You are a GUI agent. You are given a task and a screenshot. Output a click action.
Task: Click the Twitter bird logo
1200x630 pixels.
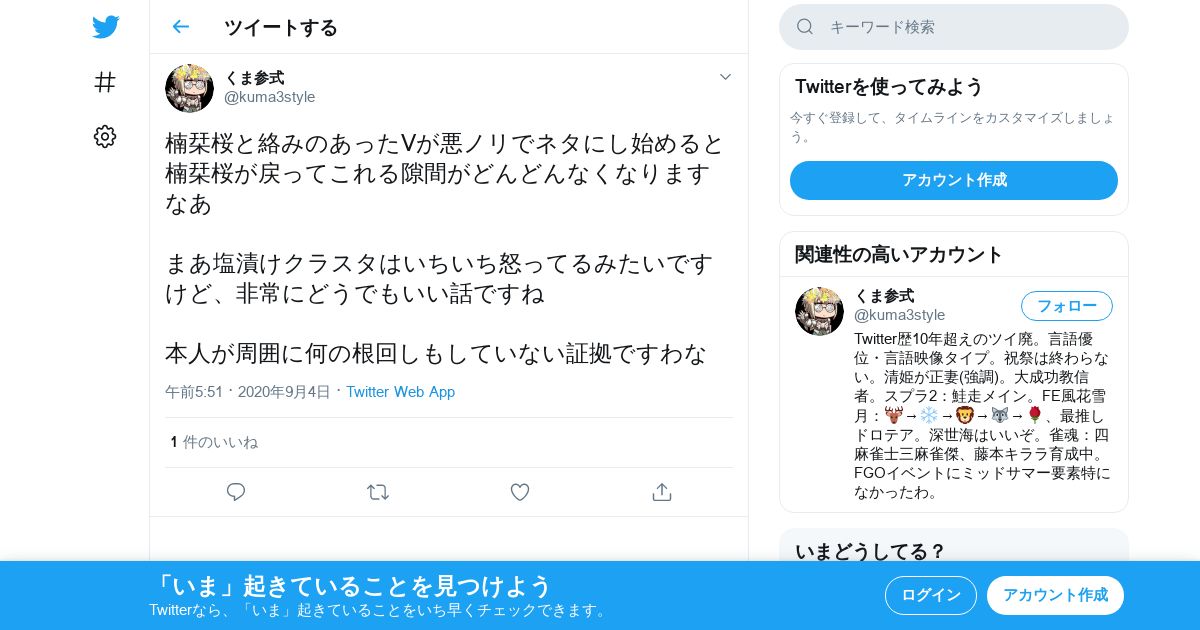click(x=105, y=27)
